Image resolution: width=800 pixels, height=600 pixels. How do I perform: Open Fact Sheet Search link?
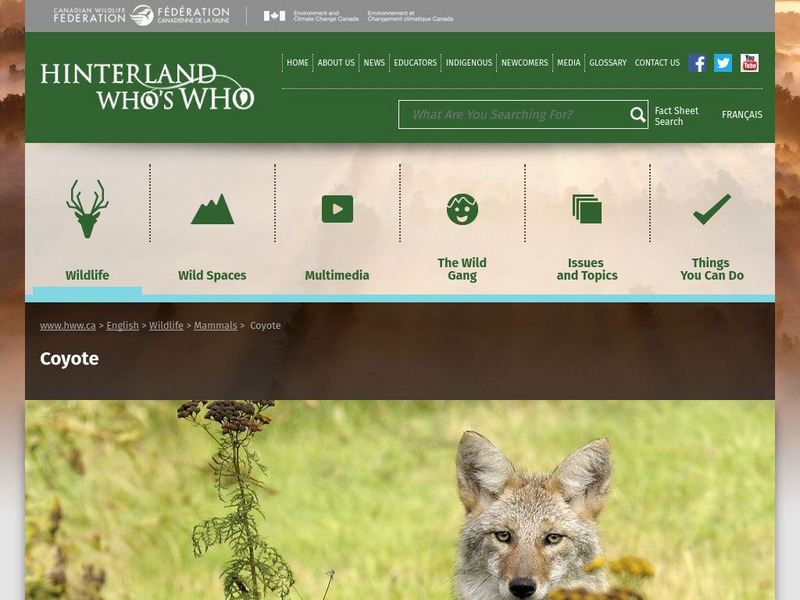coord(676,116)
